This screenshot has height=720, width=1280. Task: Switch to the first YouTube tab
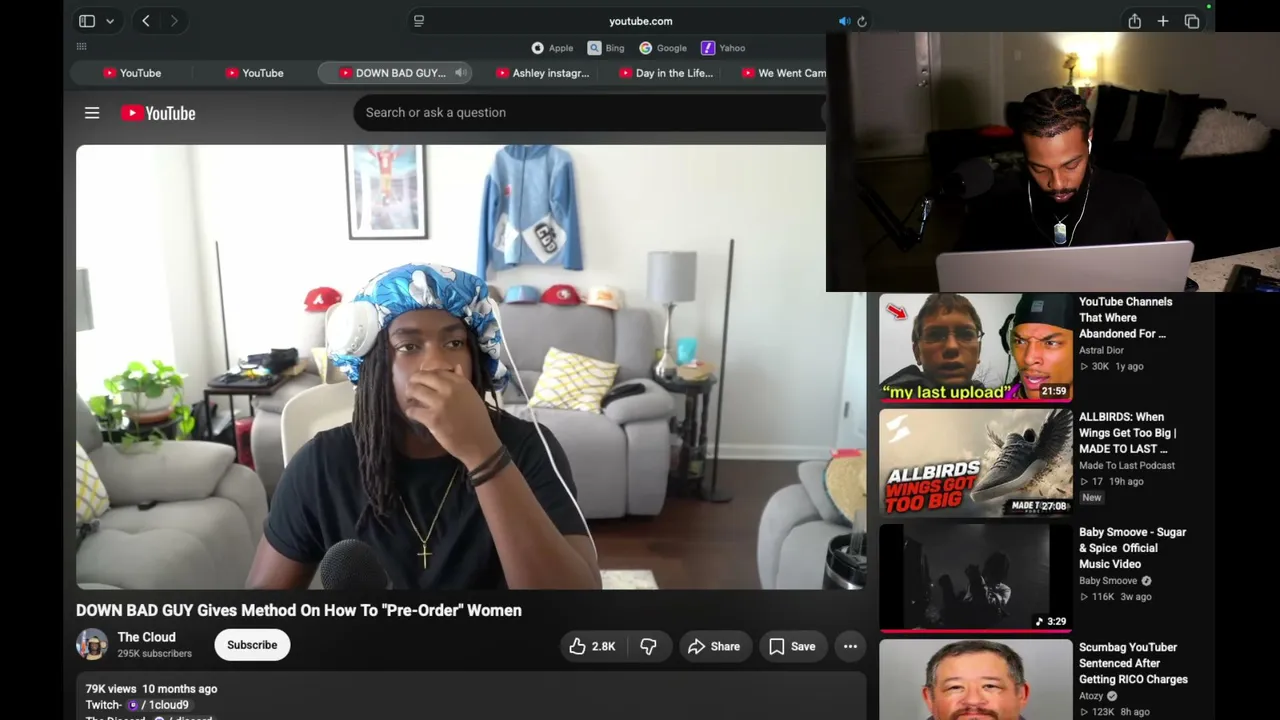coord(132,73)
